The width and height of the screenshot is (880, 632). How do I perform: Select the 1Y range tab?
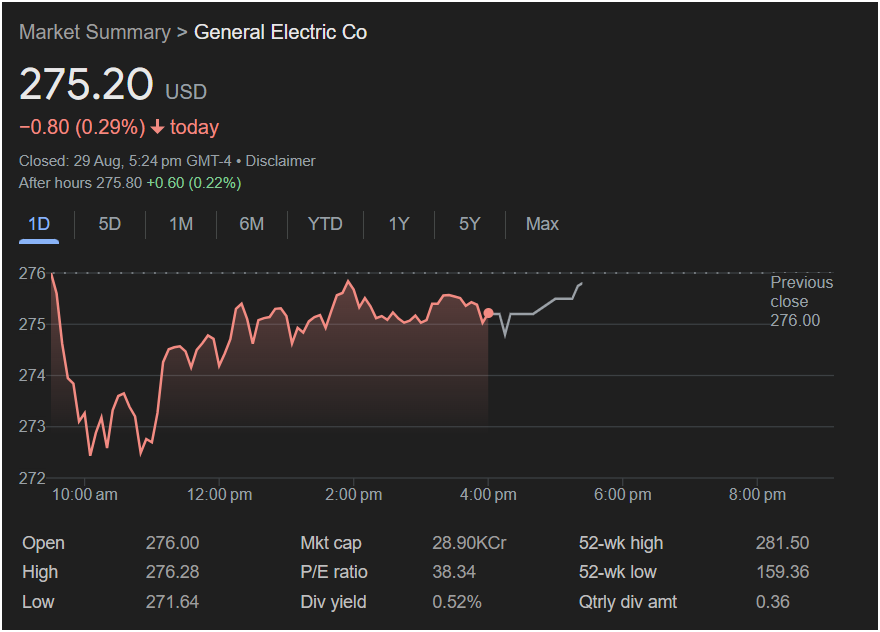point(399,224)
